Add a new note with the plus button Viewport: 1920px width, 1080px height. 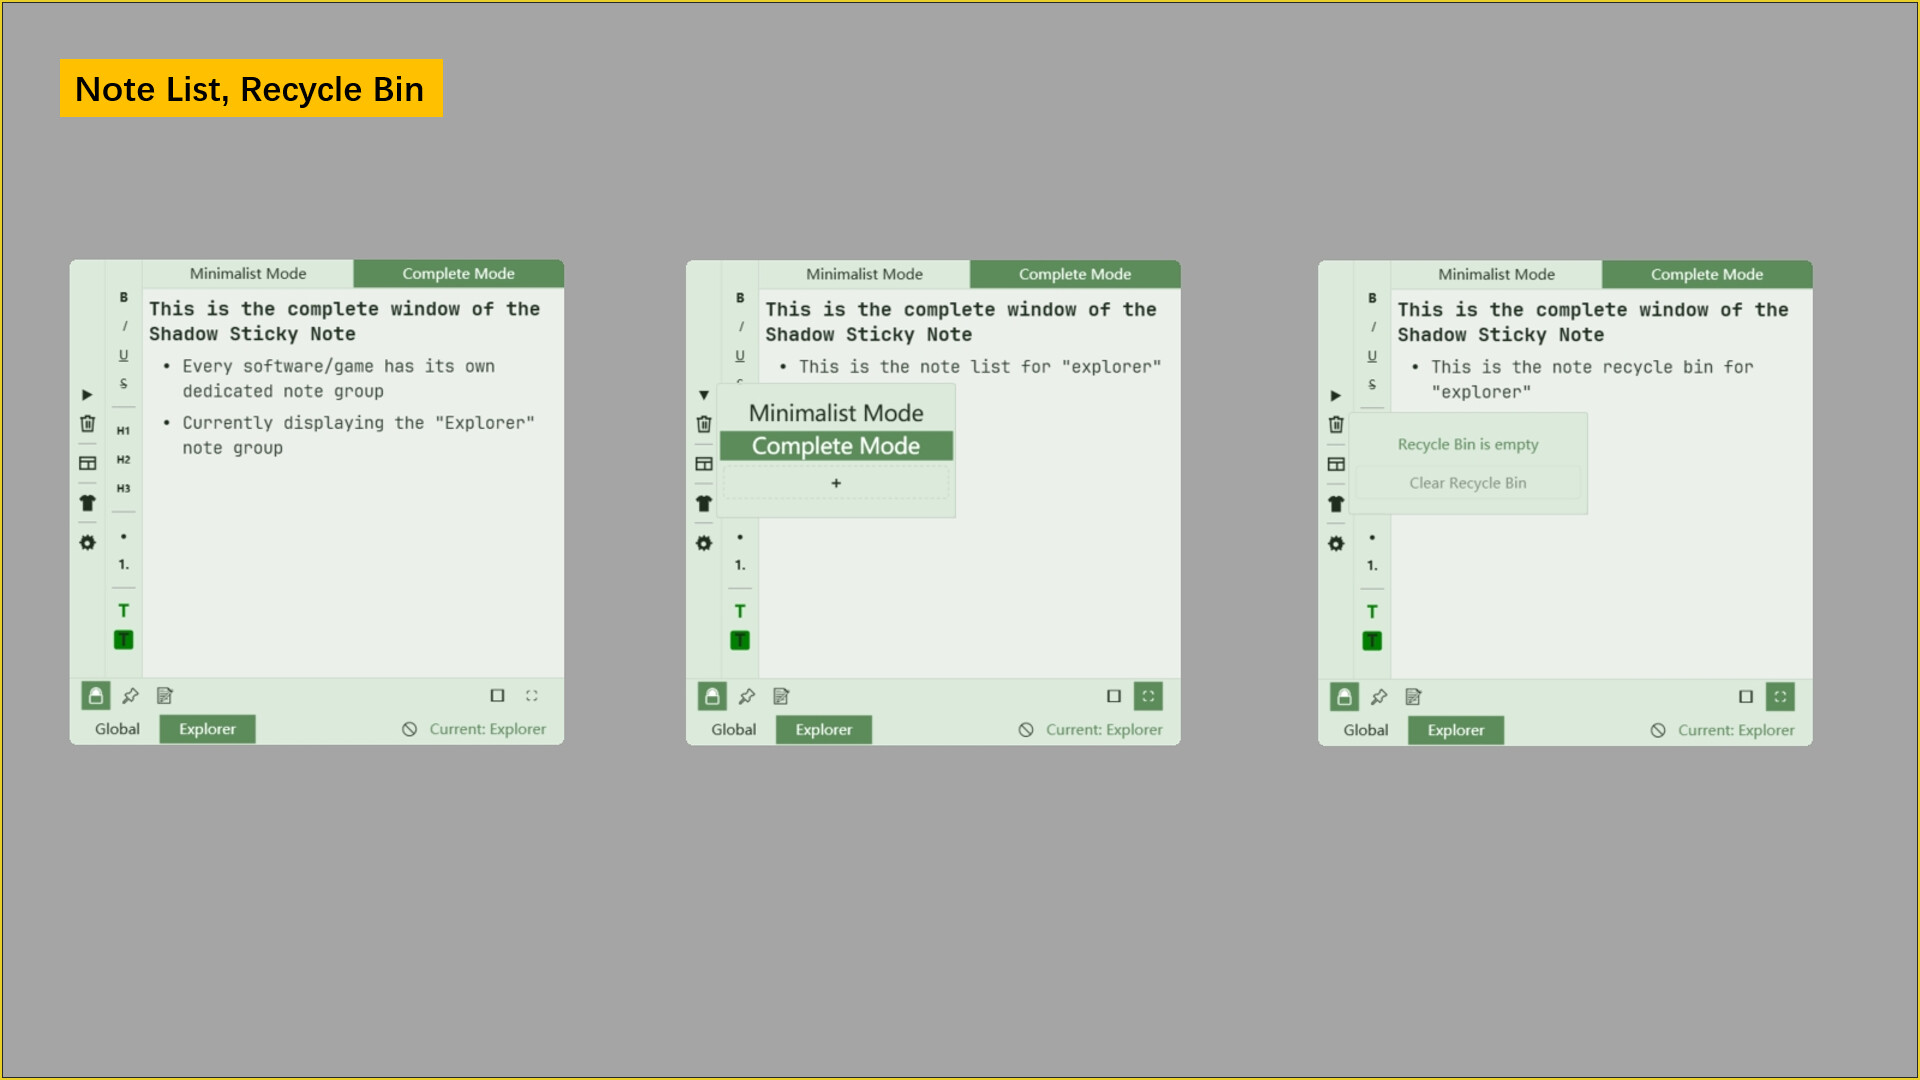pos(836,483)
